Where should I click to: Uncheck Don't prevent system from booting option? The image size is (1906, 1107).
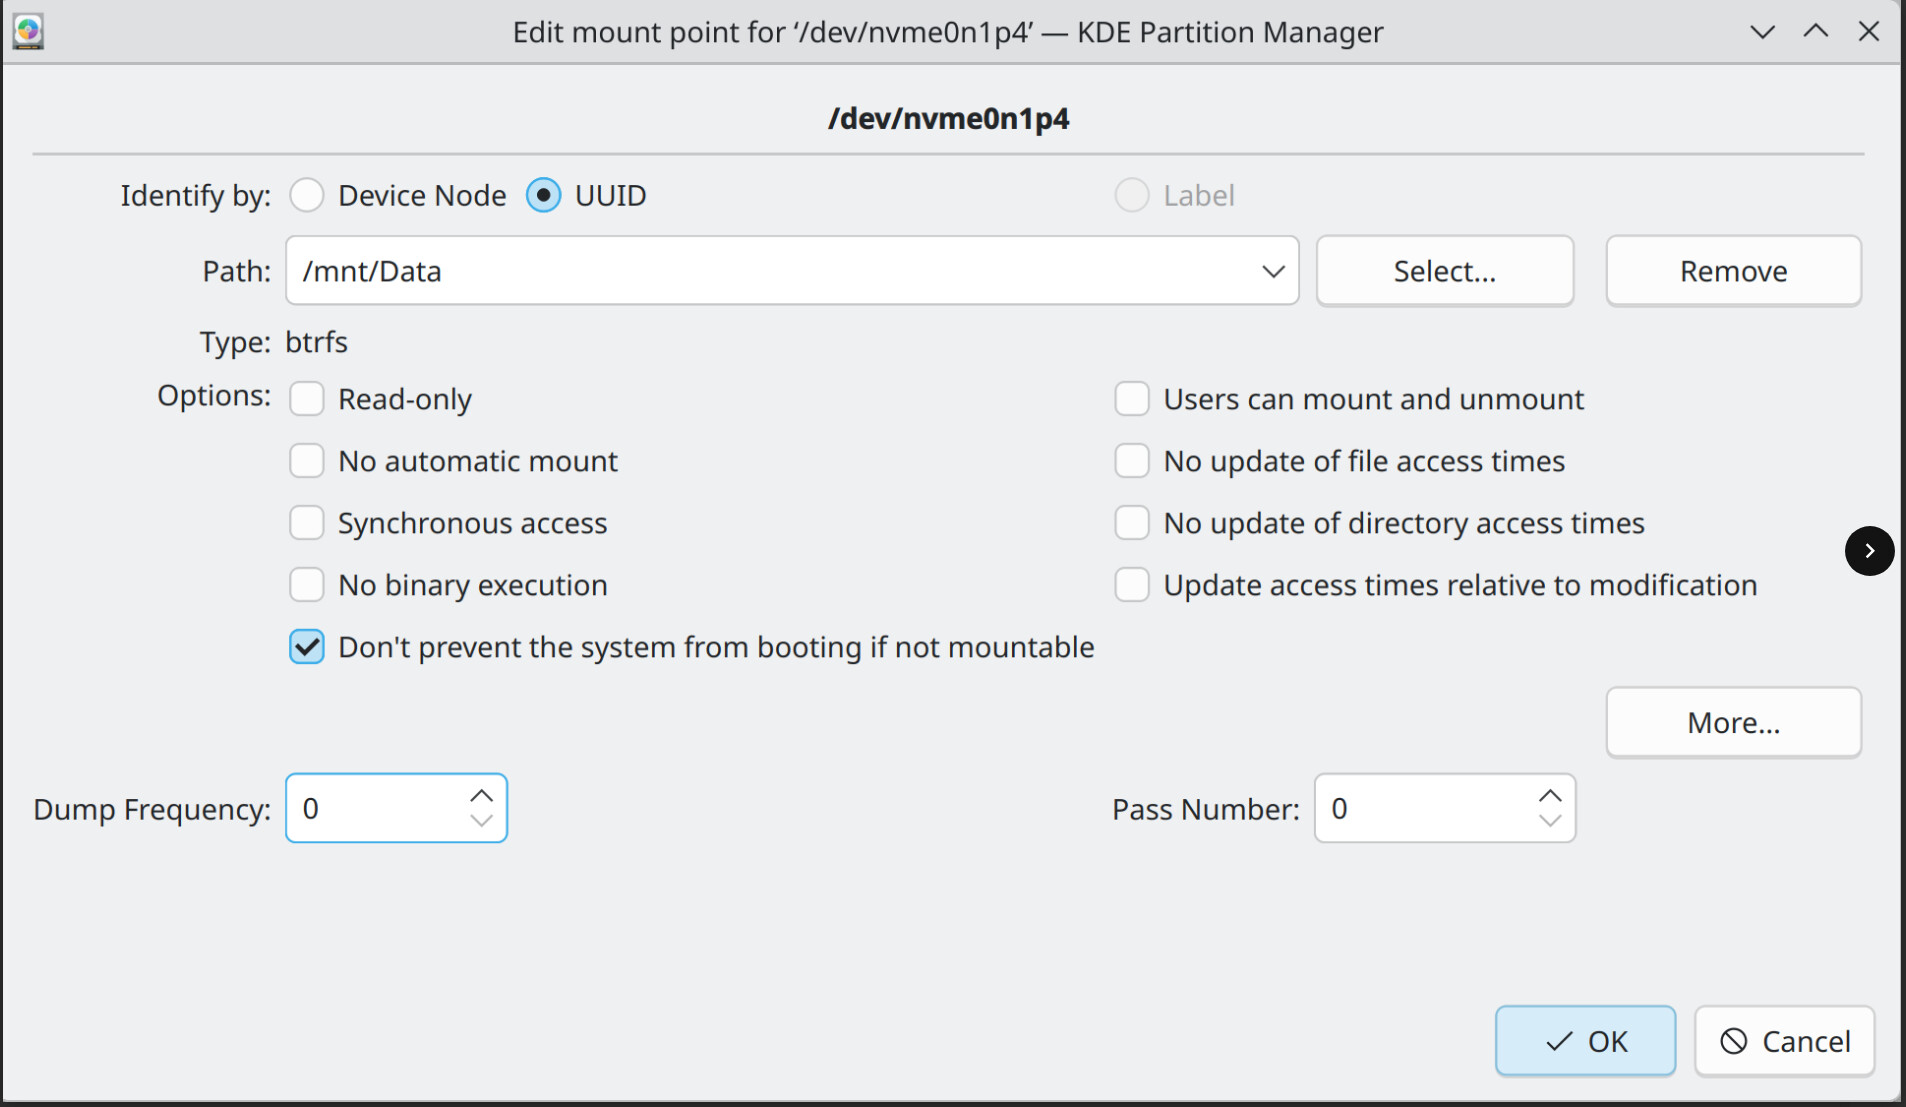[307, 647]
